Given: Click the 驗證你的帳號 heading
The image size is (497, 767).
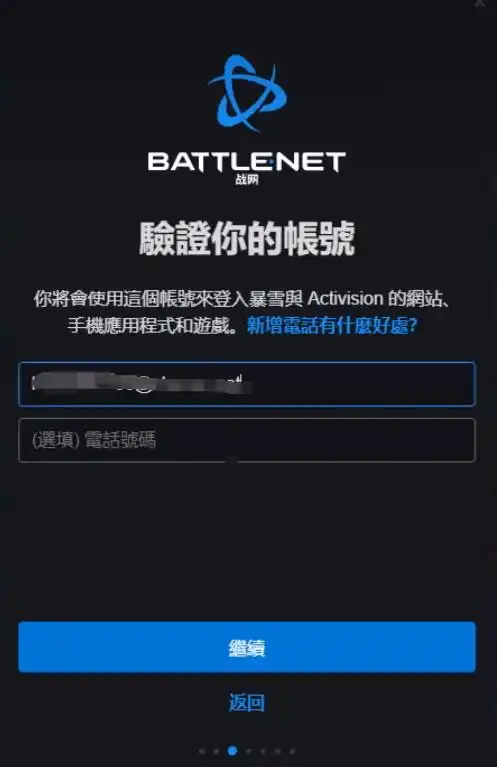Looking at the screenshot, I should click(247, 238).
